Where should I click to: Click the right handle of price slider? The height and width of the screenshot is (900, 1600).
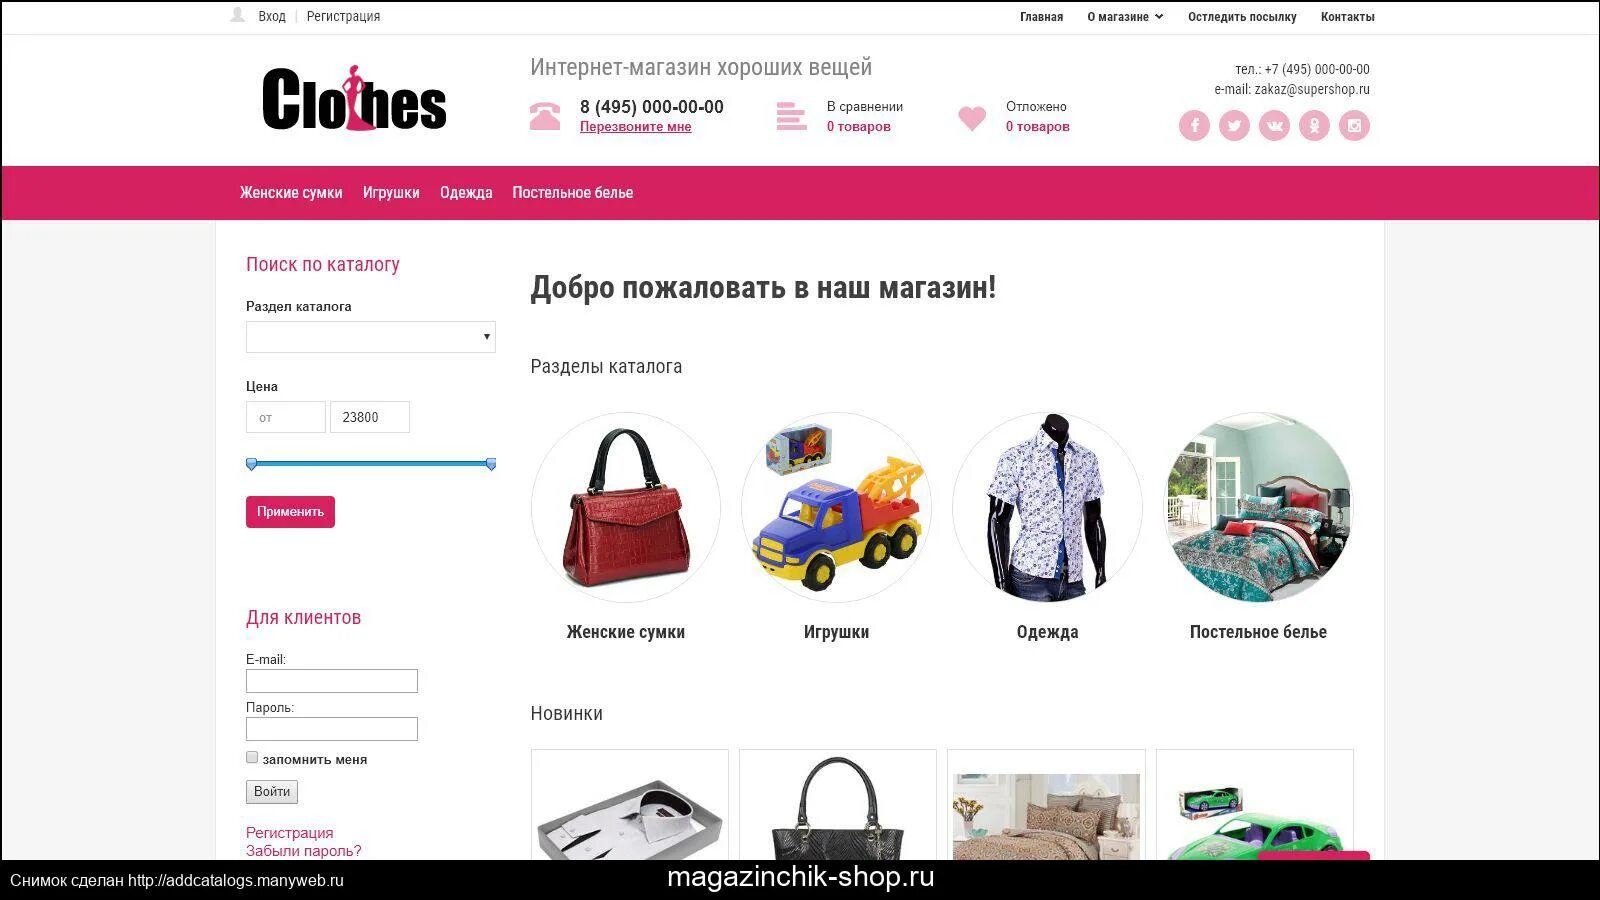point(491,464)
